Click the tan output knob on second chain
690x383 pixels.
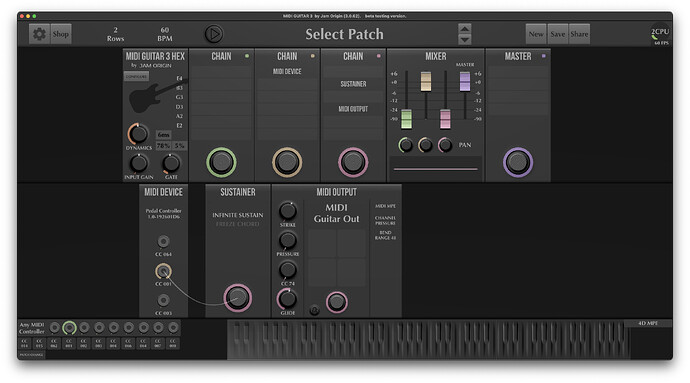(287, 162)
